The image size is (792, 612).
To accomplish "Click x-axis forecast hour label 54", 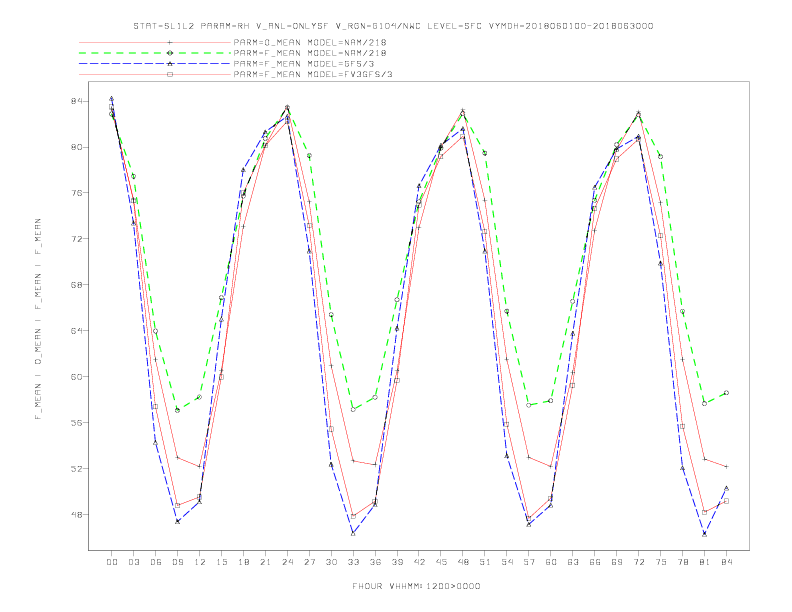I will tap(507, 562).
